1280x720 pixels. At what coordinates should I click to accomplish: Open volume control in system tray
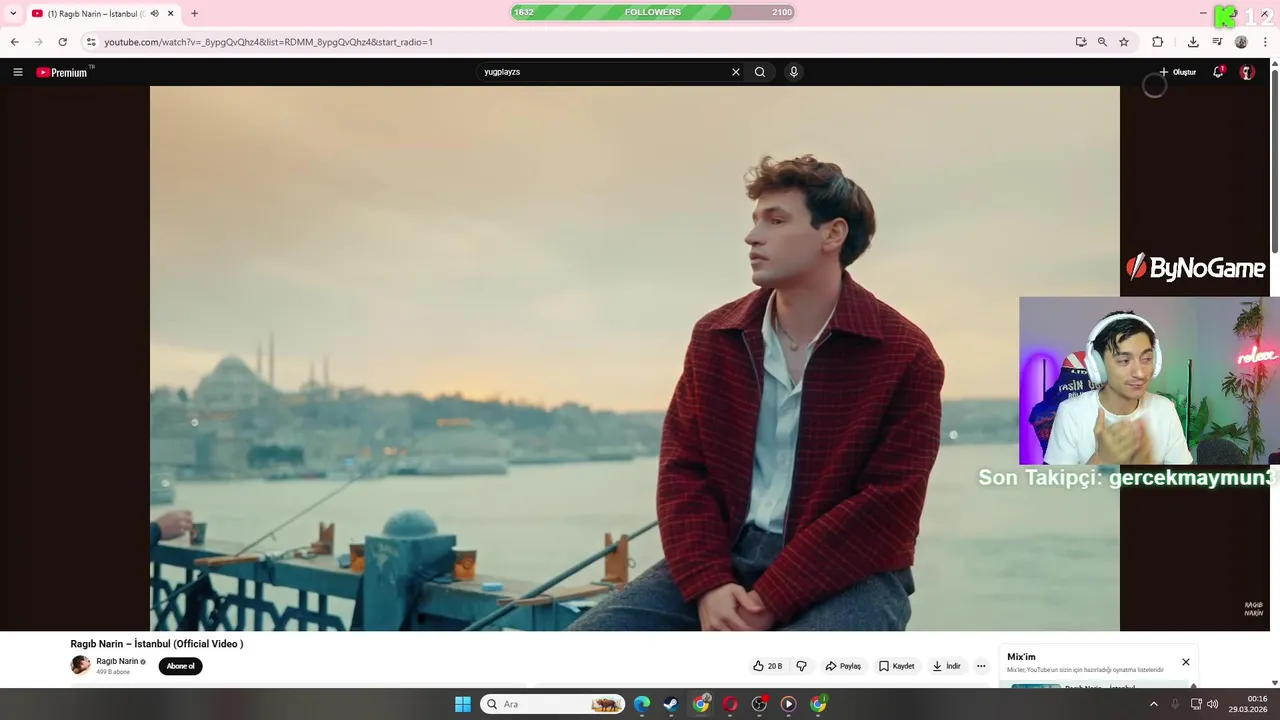(x=1212, y=704)
